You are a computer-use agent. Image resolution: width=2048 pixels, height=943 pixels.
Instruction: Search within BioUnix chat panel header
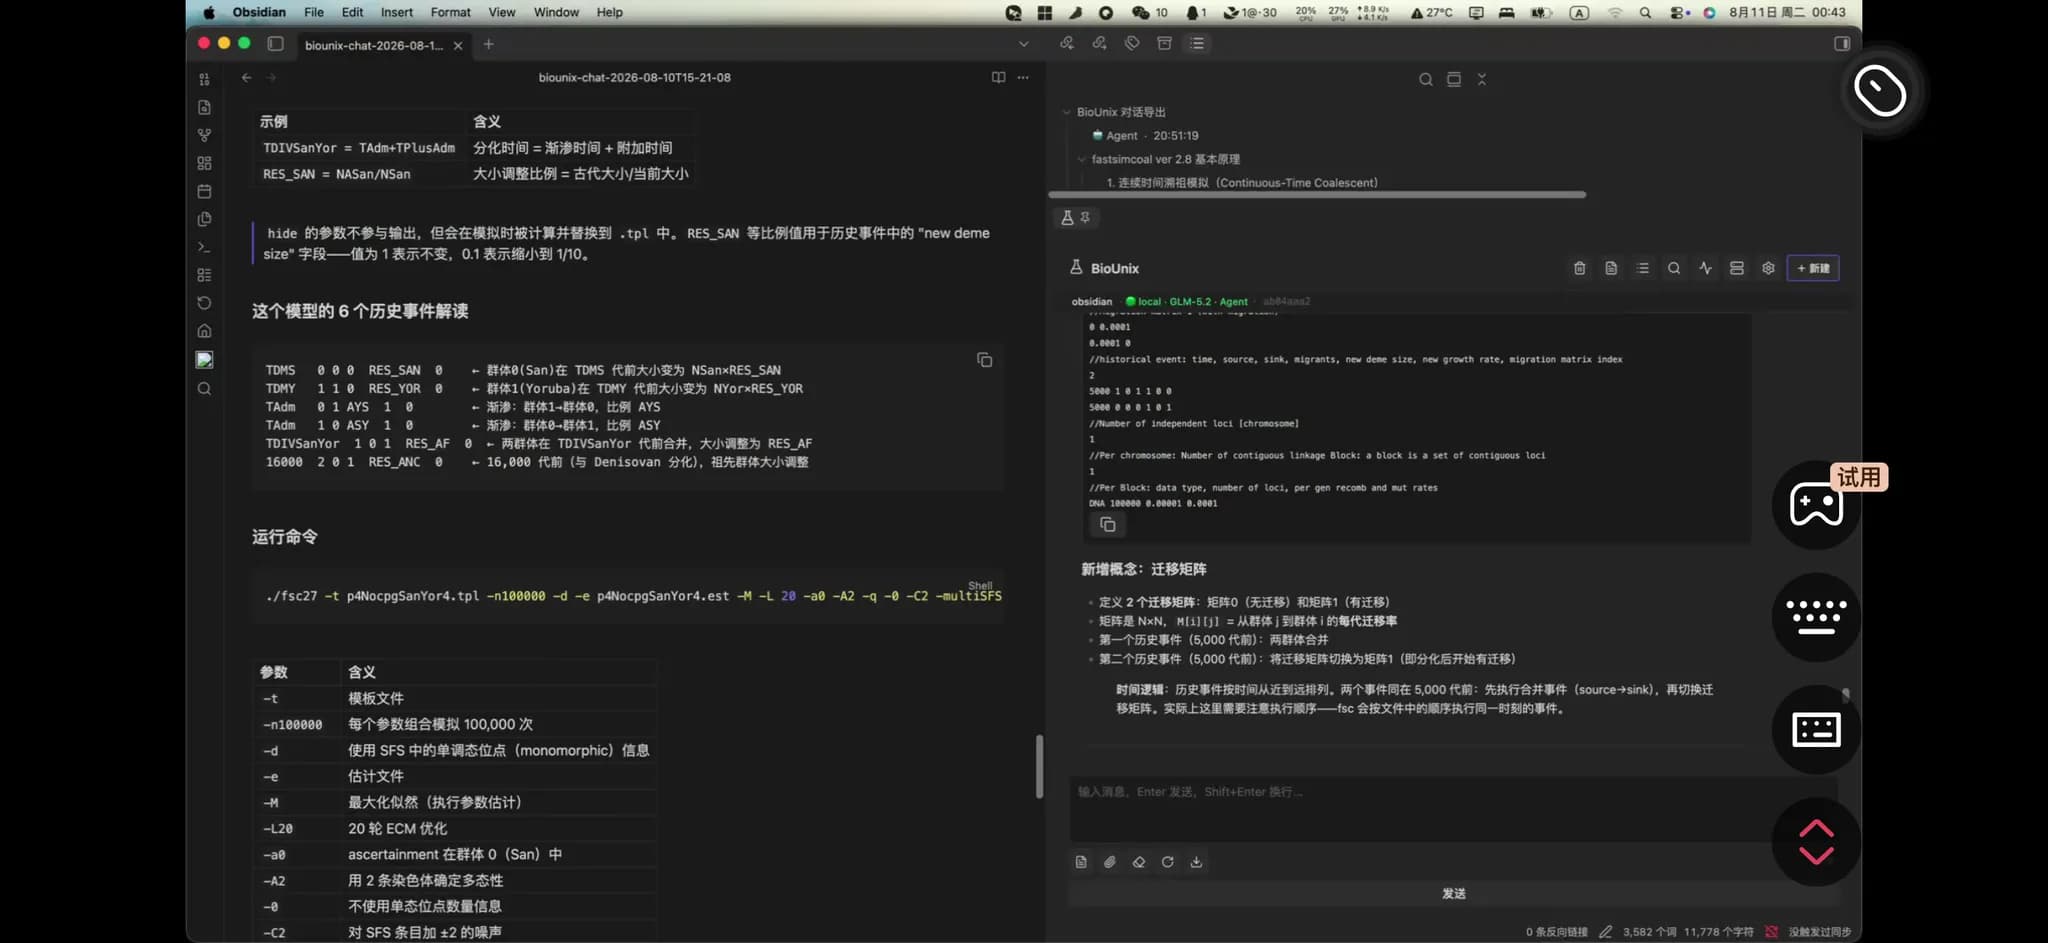point(1674,268)
